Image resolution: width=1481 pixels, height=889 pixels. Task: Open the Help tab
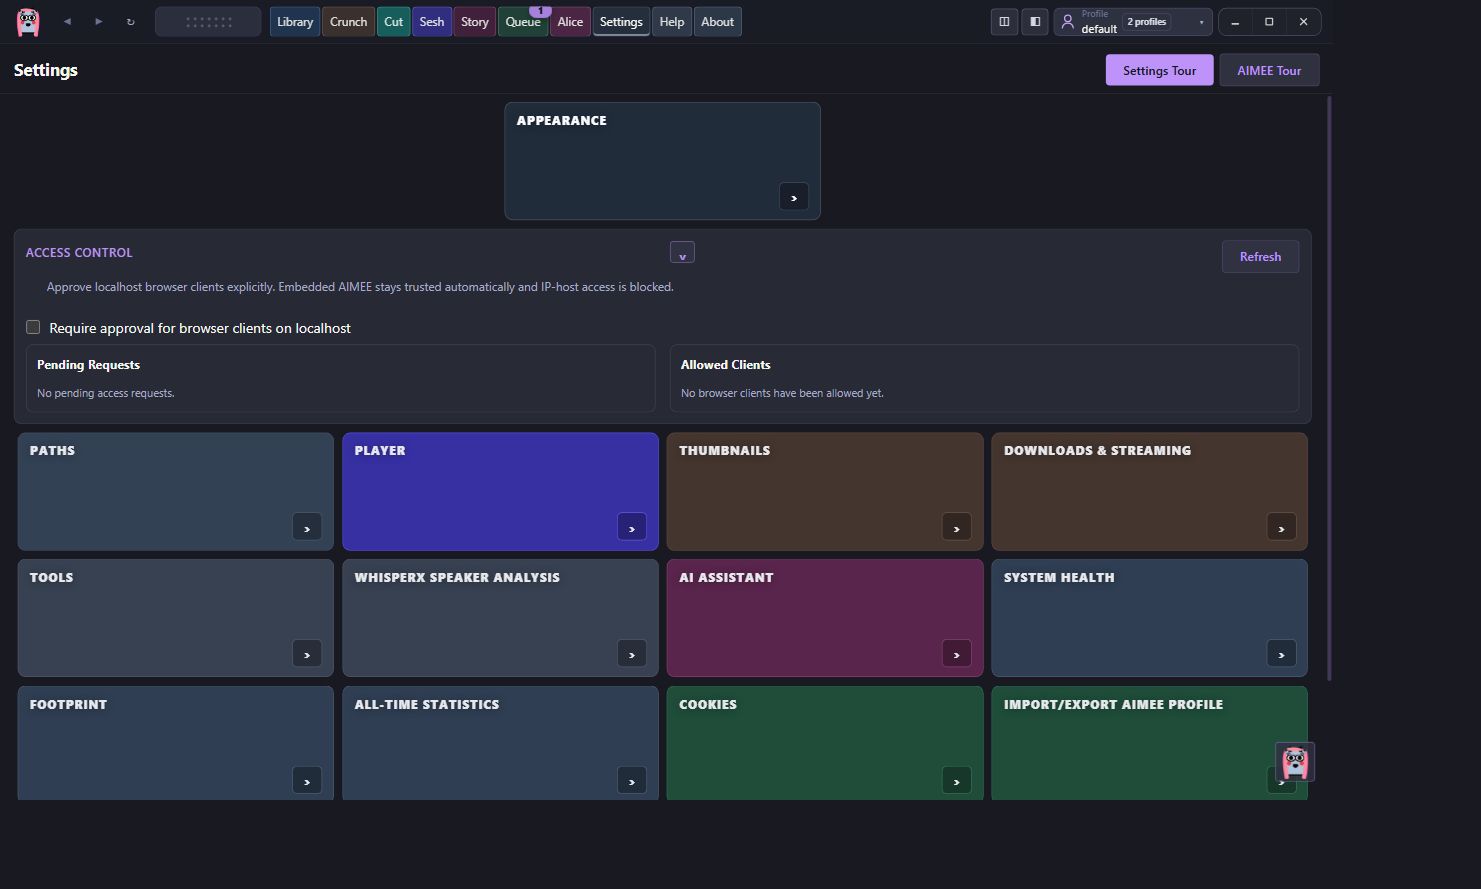click(672, 21)
